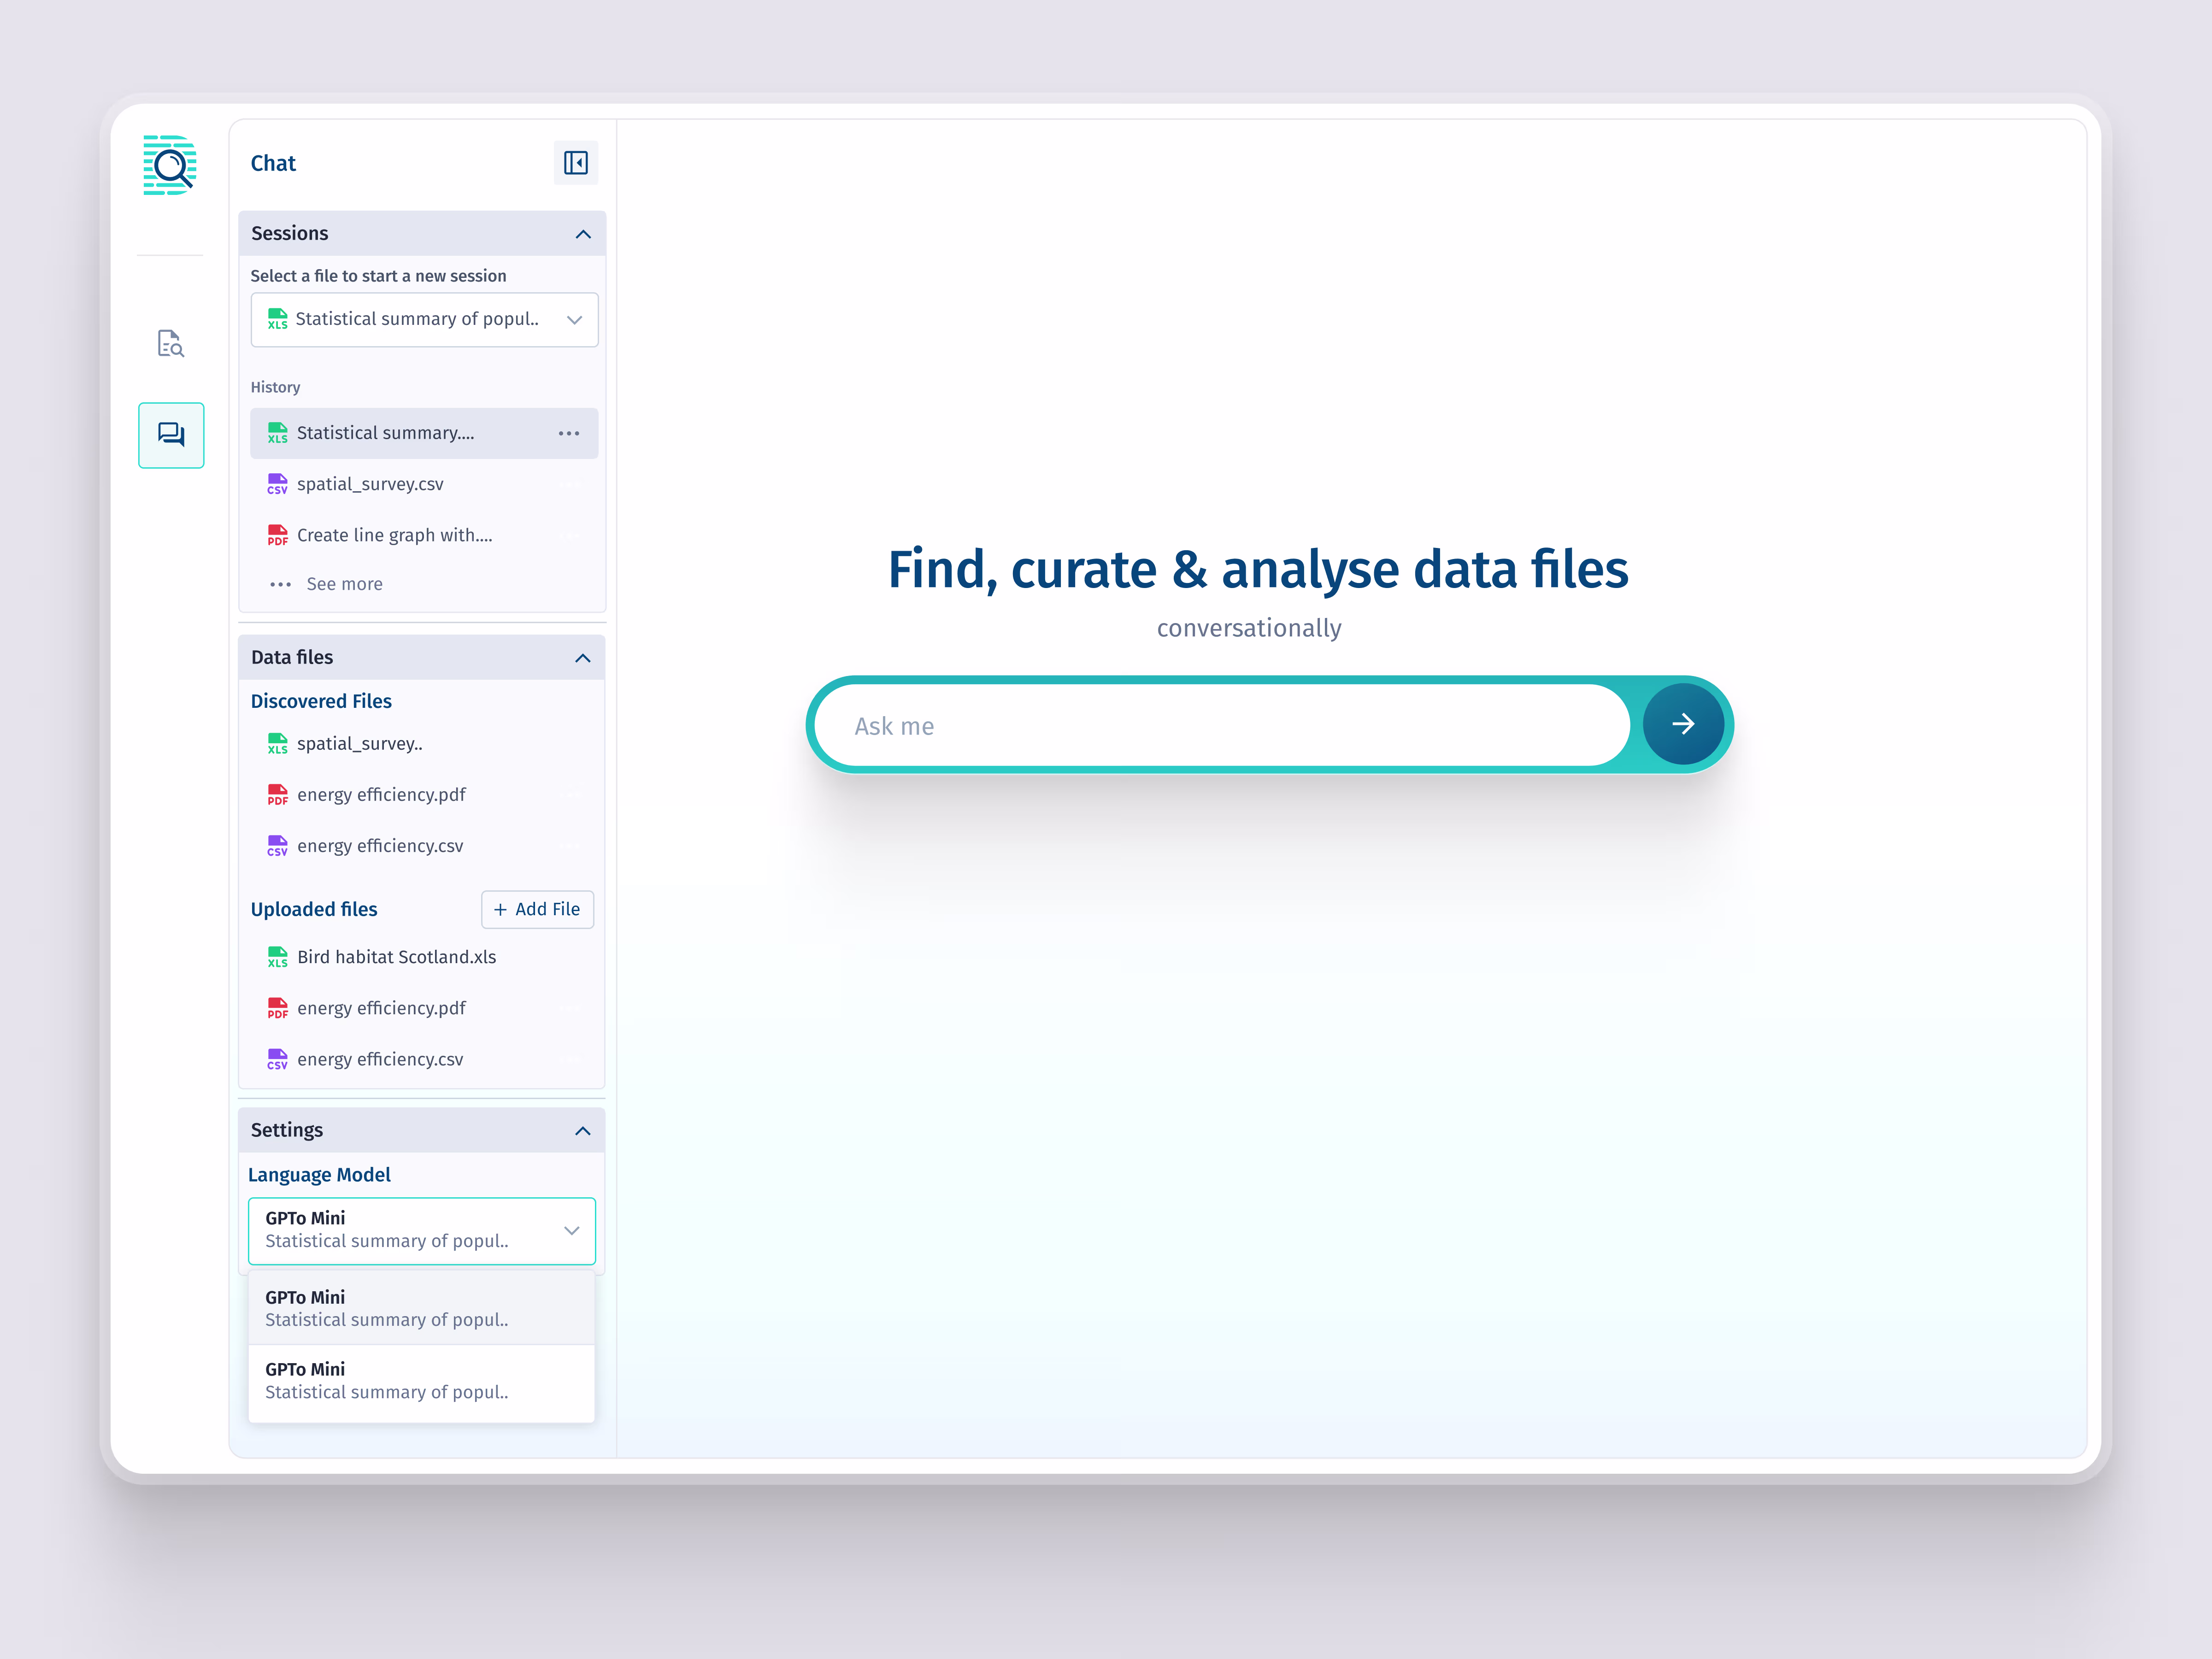Open the document search sidebar icon
The height and width of the screenshot is (1659, 2212).
point(170,343)
